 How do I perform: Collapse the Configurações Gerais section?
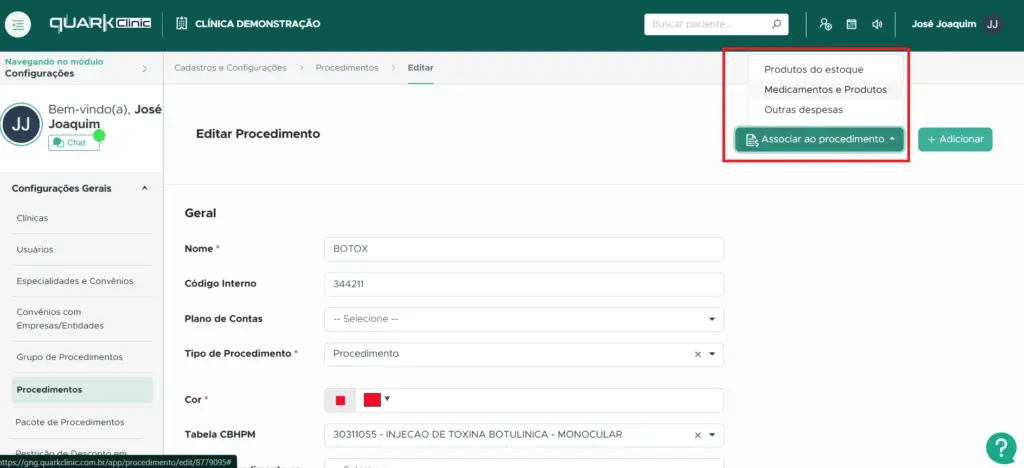click(x=145, y=189)
